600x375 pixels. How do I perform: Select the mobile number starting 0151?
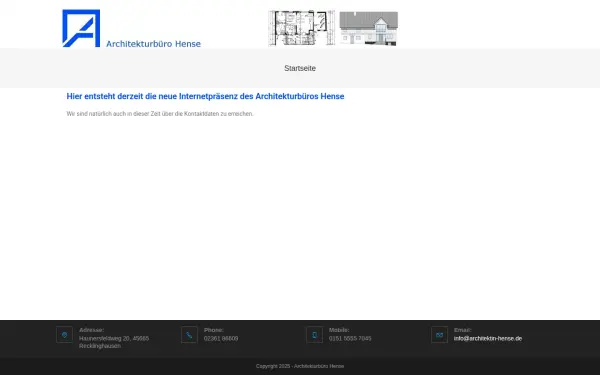350,338
